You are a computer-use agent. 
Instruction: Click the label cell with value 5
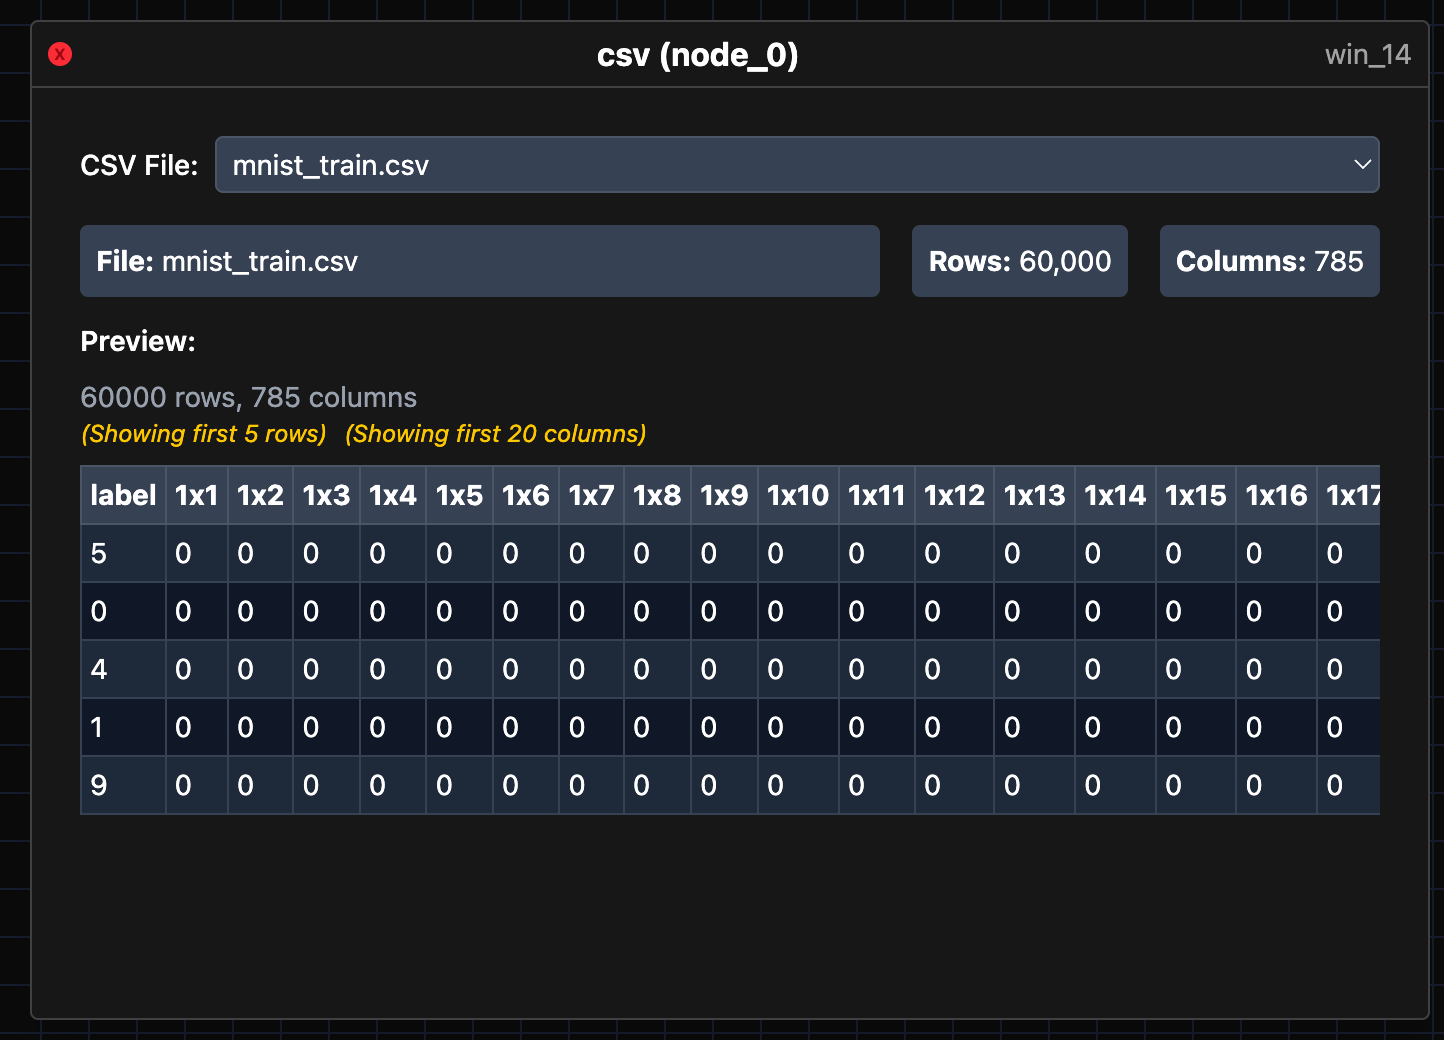(99, 554)
